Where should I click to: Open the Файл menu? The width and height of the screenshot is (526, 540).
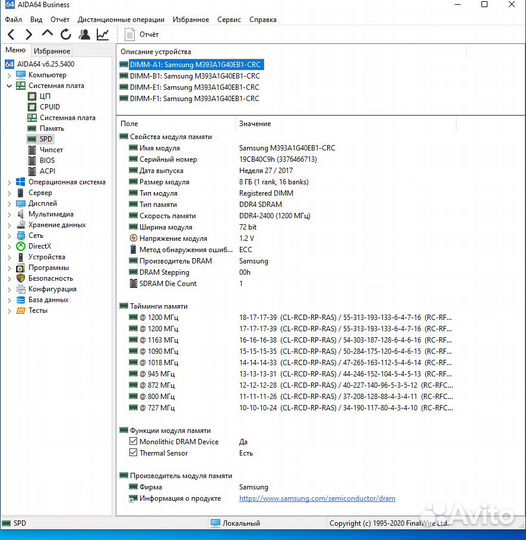13,20
